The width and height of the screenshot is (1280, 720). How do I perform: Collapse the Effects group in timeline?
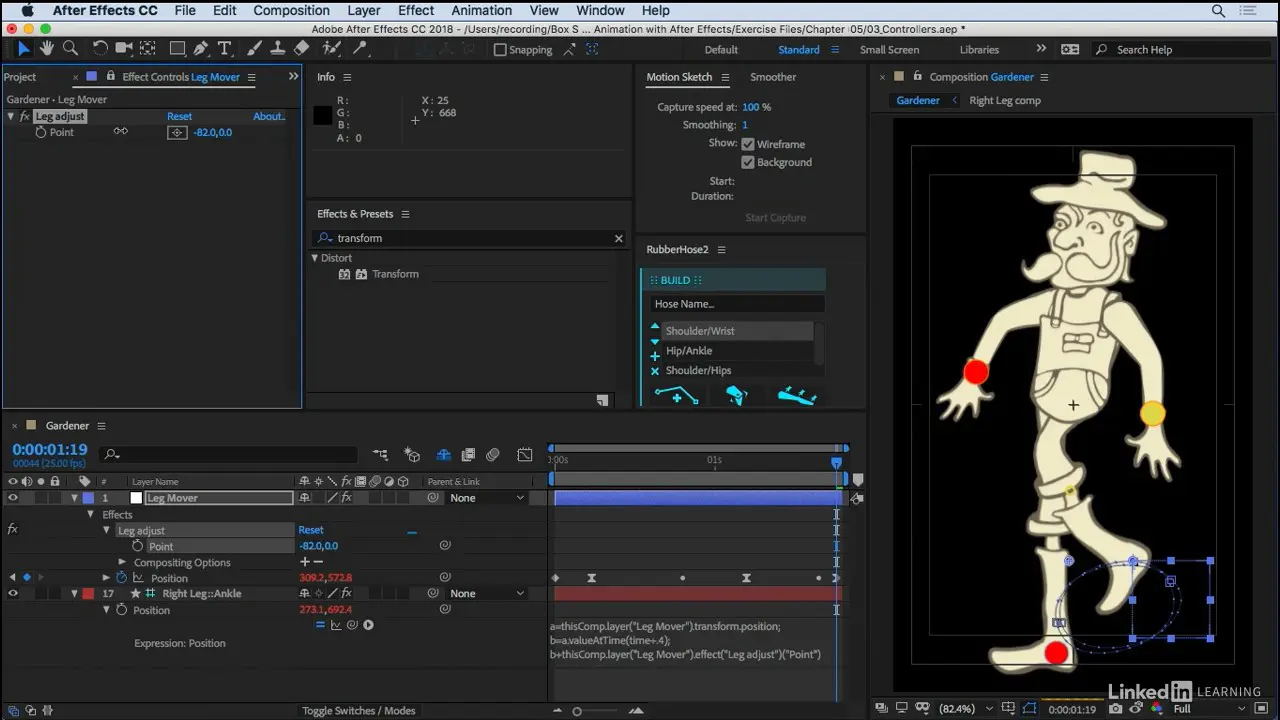pos(91,514)
